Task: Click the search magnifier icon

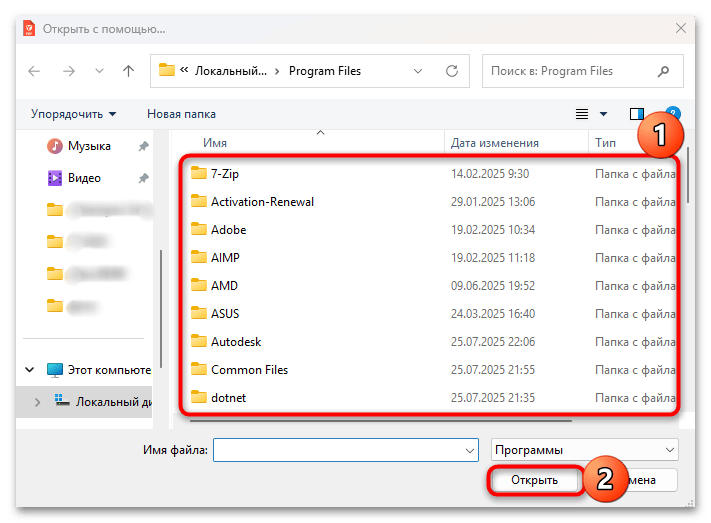Action: 663,71
